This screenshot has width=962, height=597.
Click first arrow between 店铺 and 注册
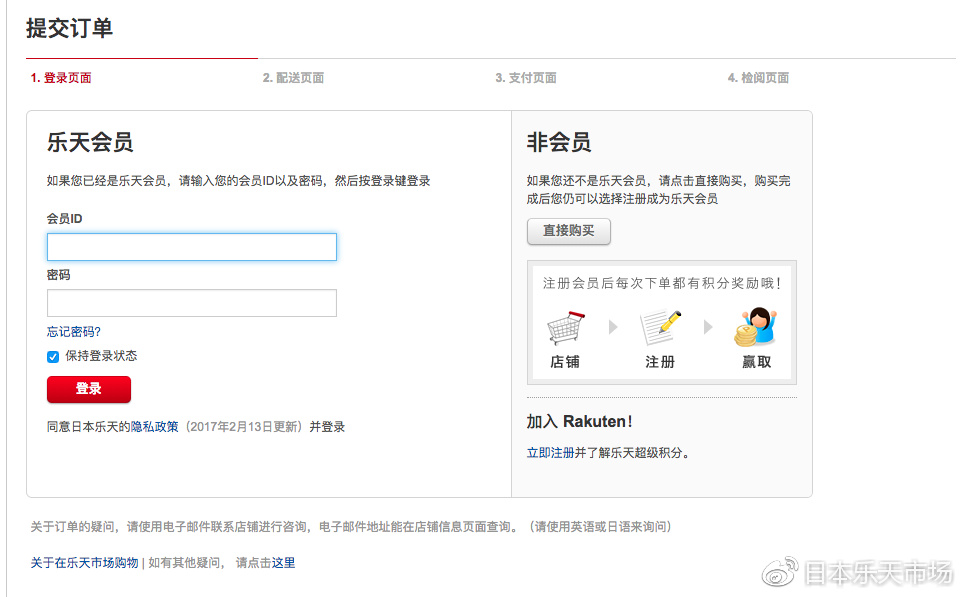click(613, 327)
